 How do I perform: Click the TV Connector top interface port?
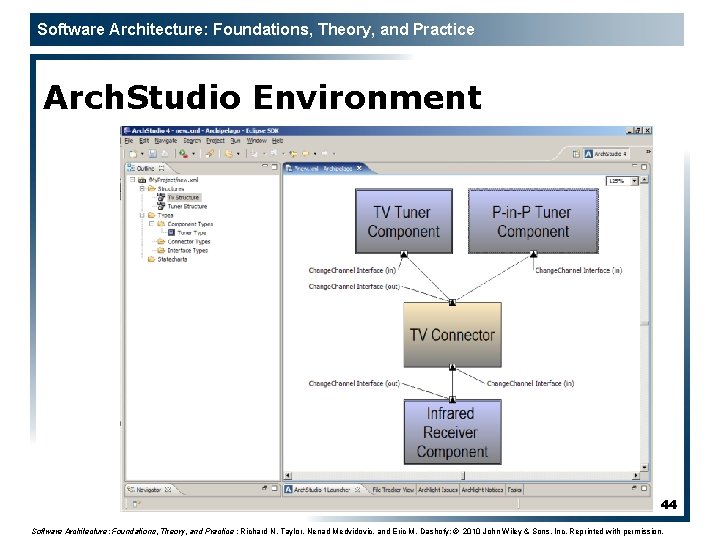tap(452, 302)
